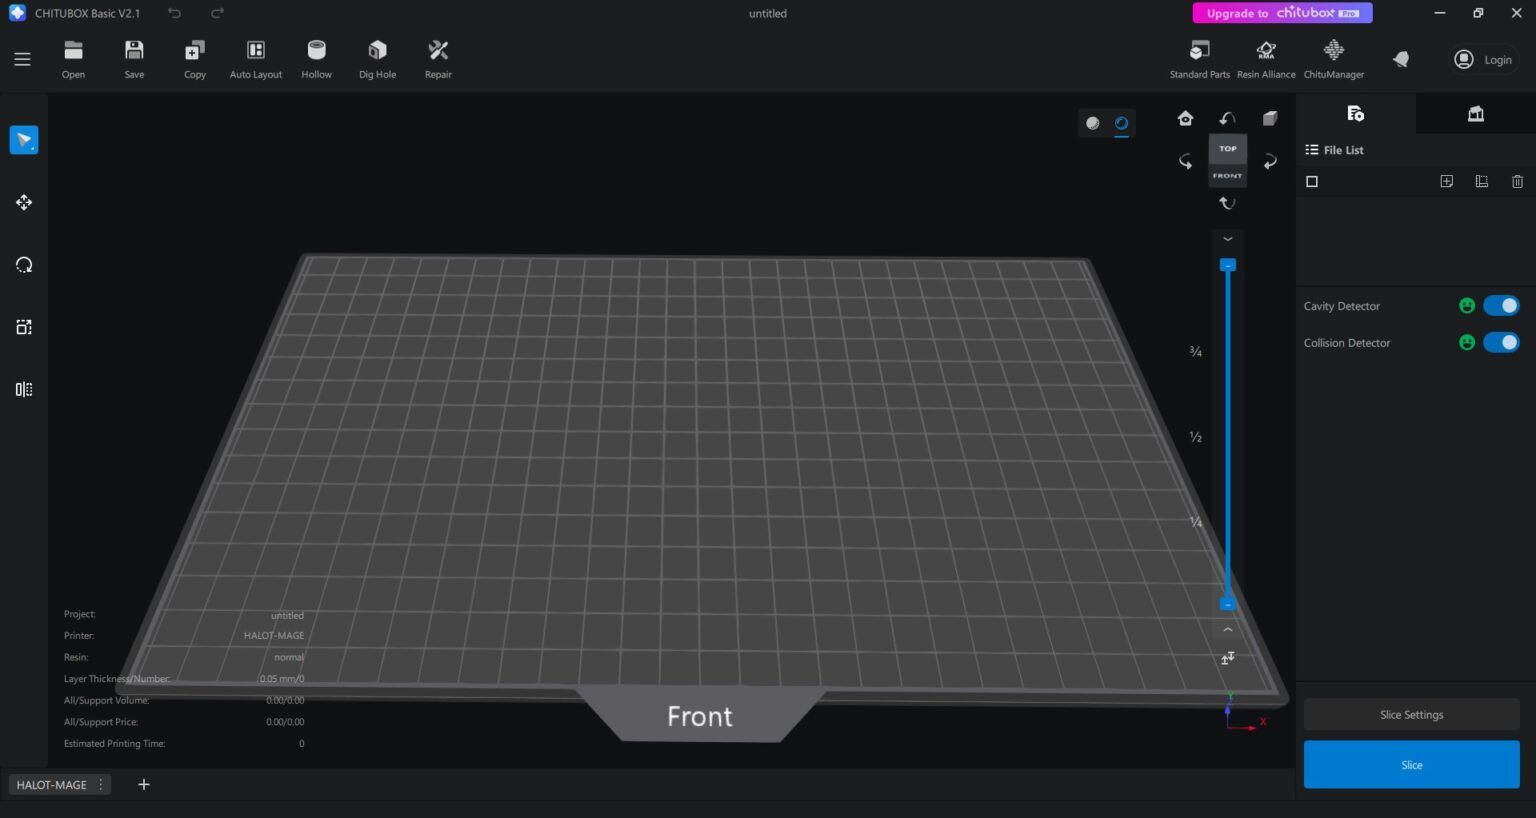Open the Hollow tool
1536x818 pixels.
[316, 58]
